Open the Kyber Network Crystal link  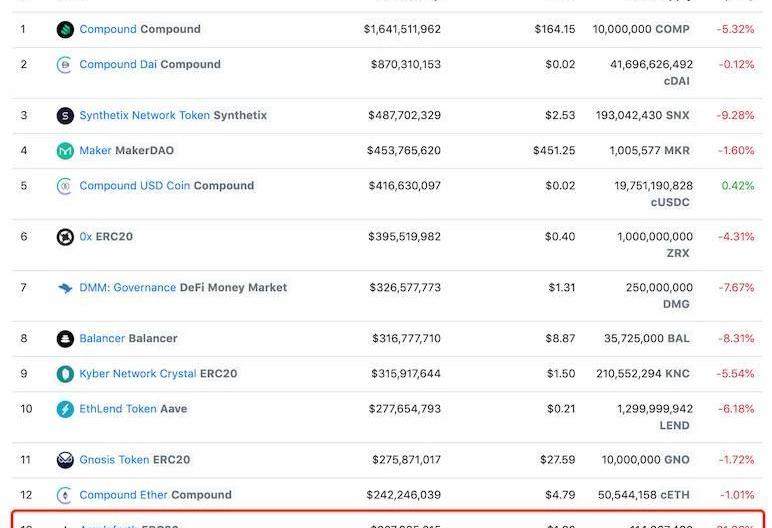(x=138, y=373)
